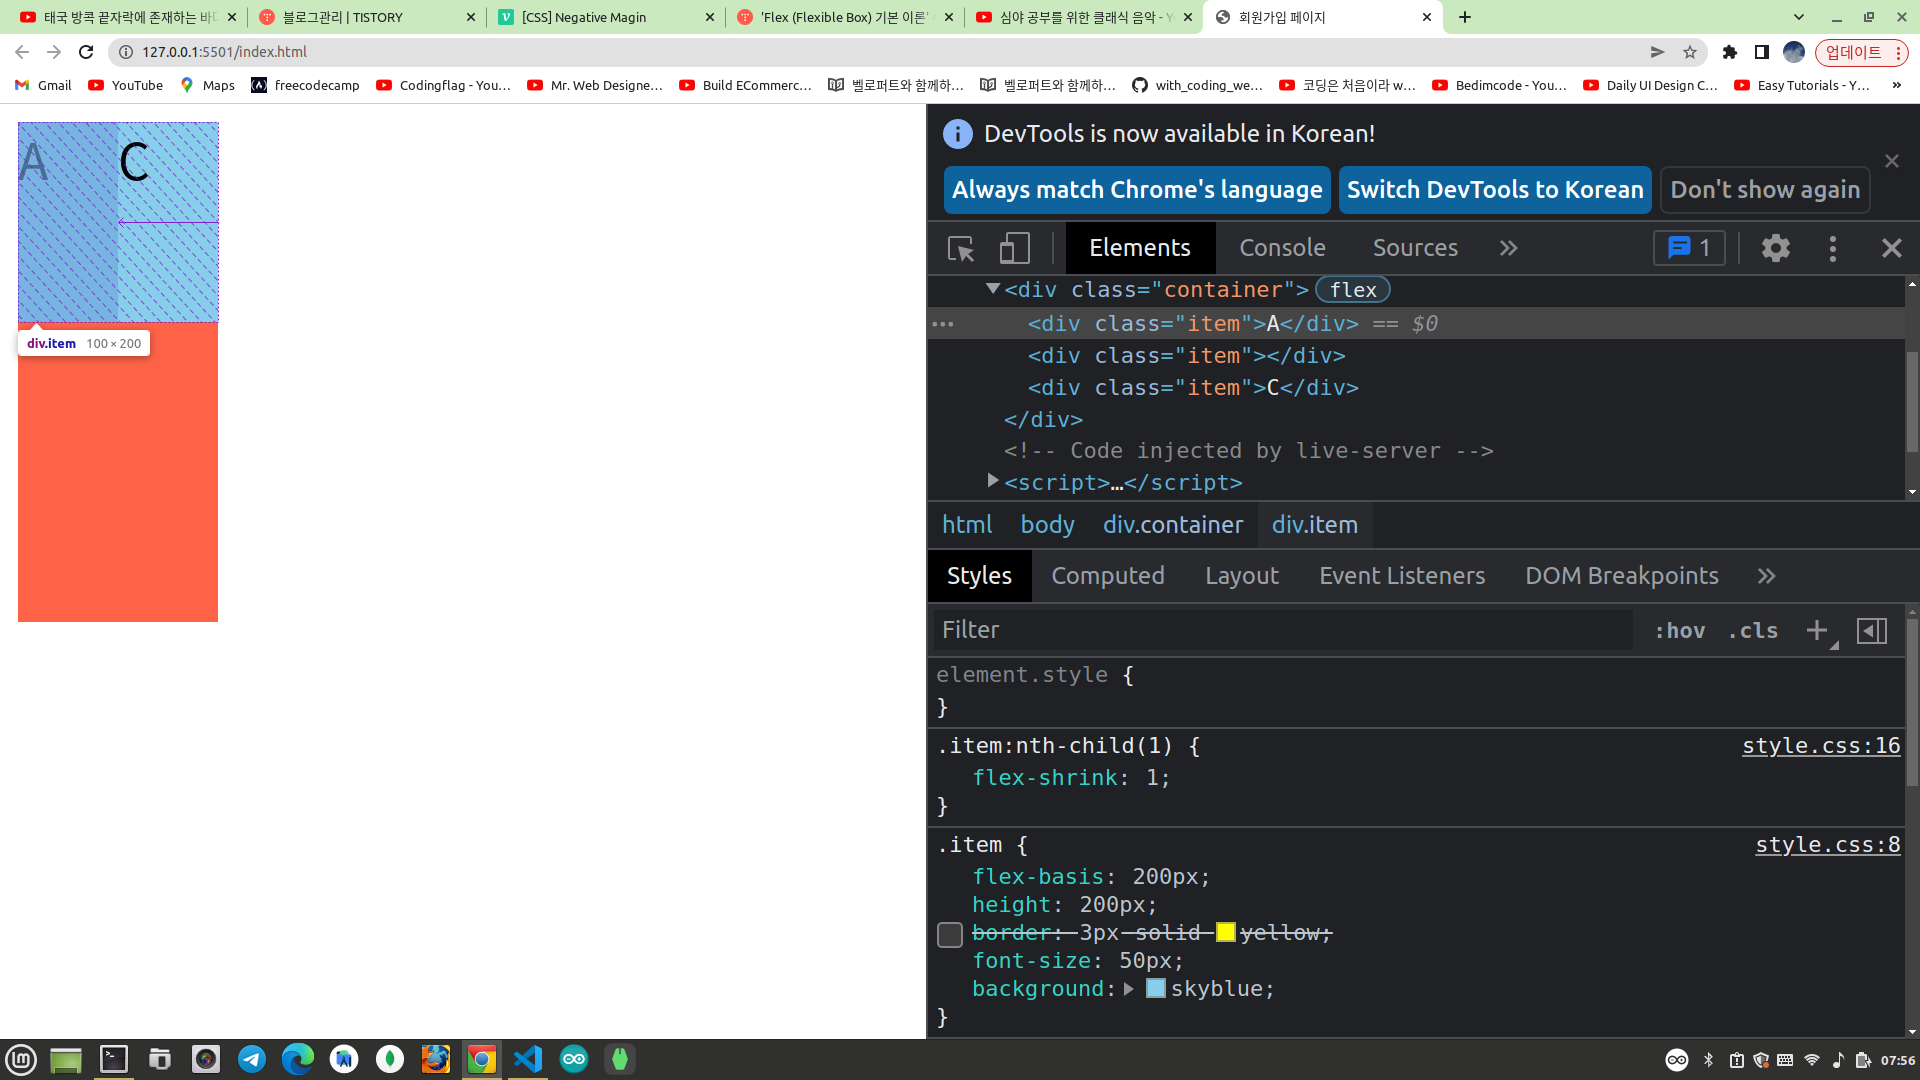
Task: Open the style.css:16 source link
Action: 1820,746
